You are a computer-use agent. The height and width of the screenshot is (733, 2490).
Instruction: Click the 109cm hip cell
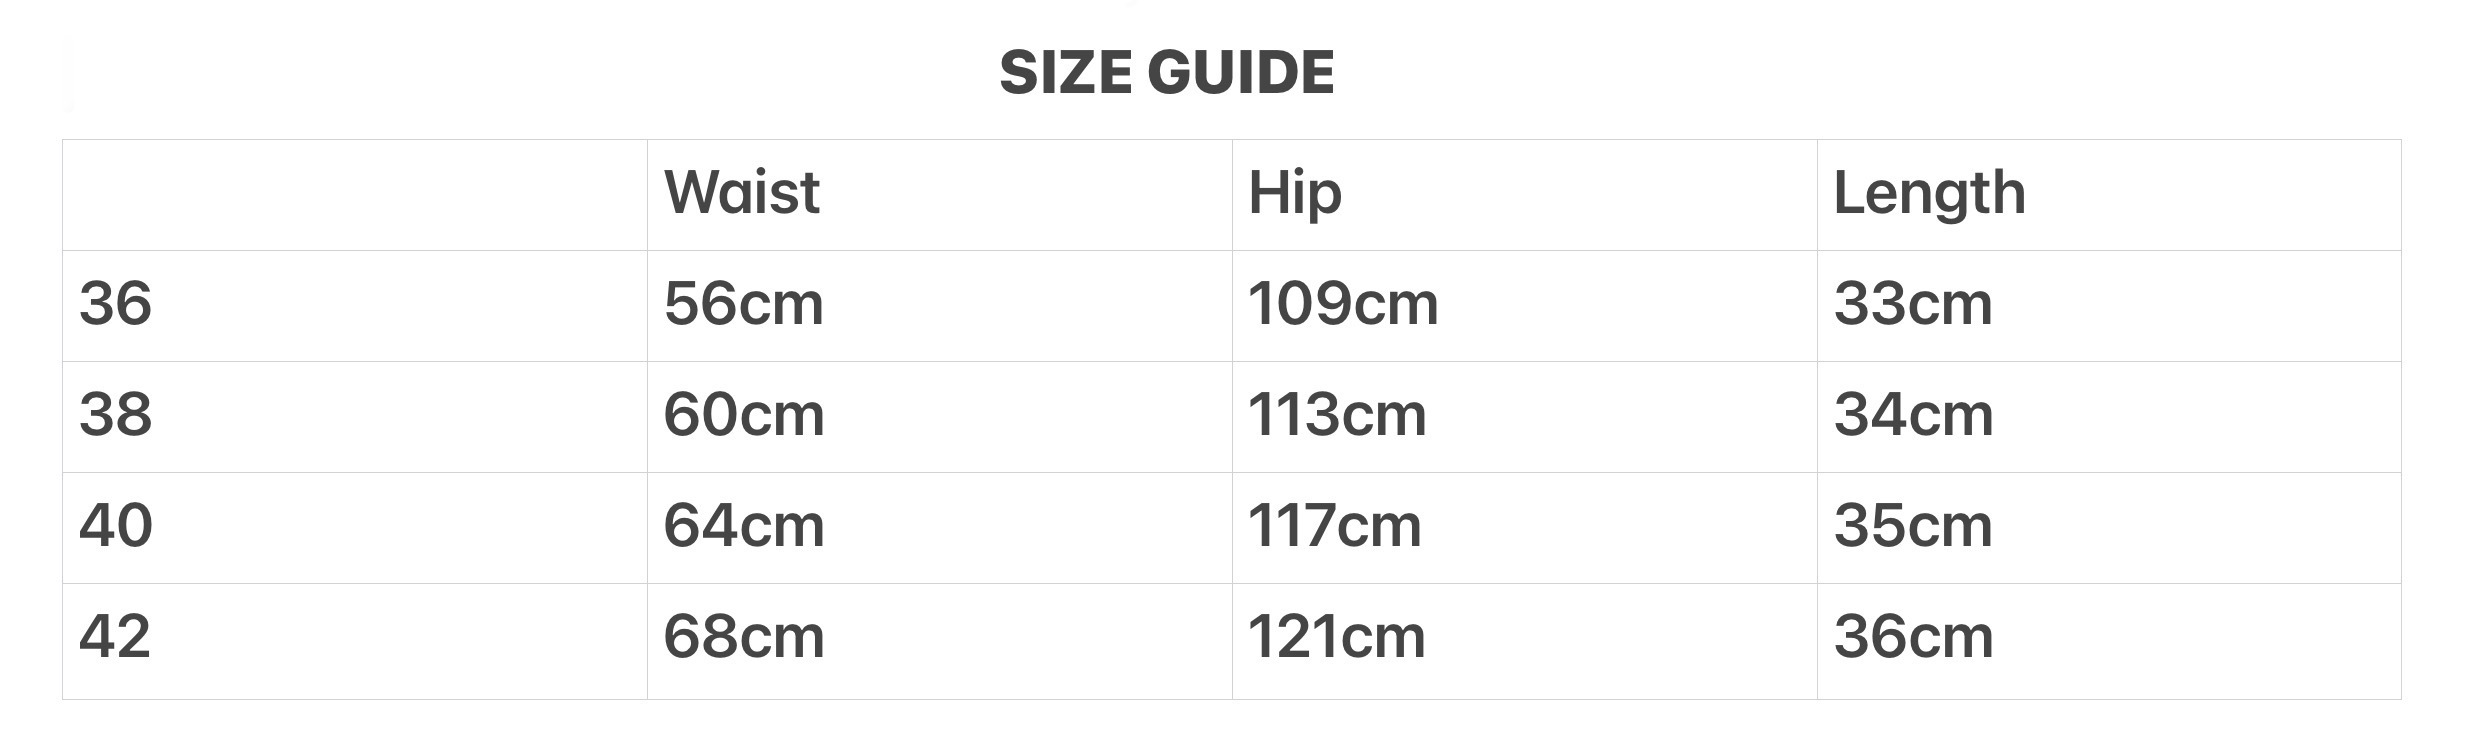(1342, 303)
